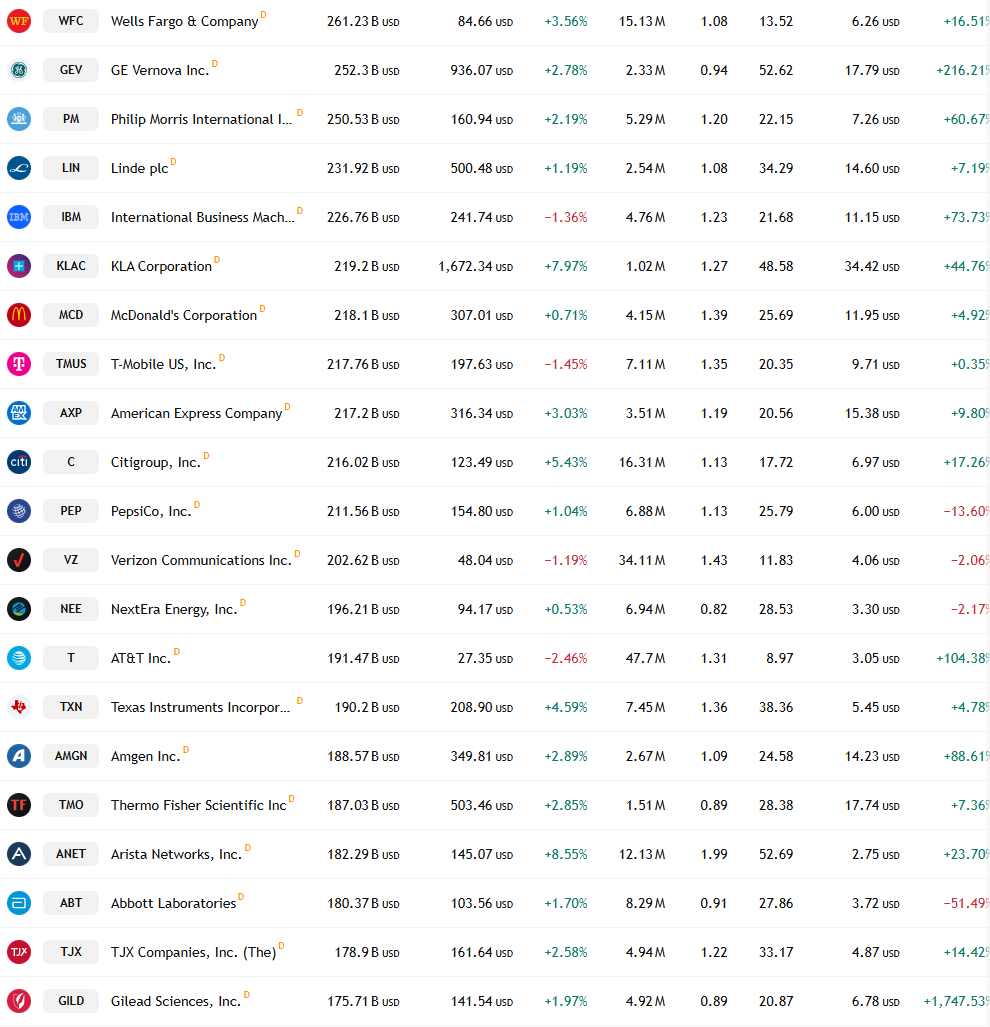Click the delayed-data D marker beside Wells Fargo
Viewport: 990px width, 1027px height.
tap(263, 14)
